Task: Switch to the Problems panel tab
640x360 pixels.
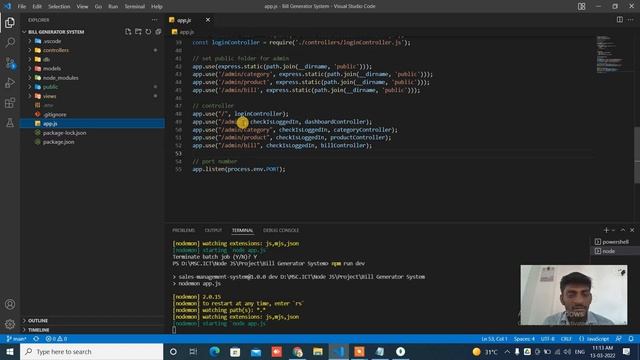Action: (184, 230)
